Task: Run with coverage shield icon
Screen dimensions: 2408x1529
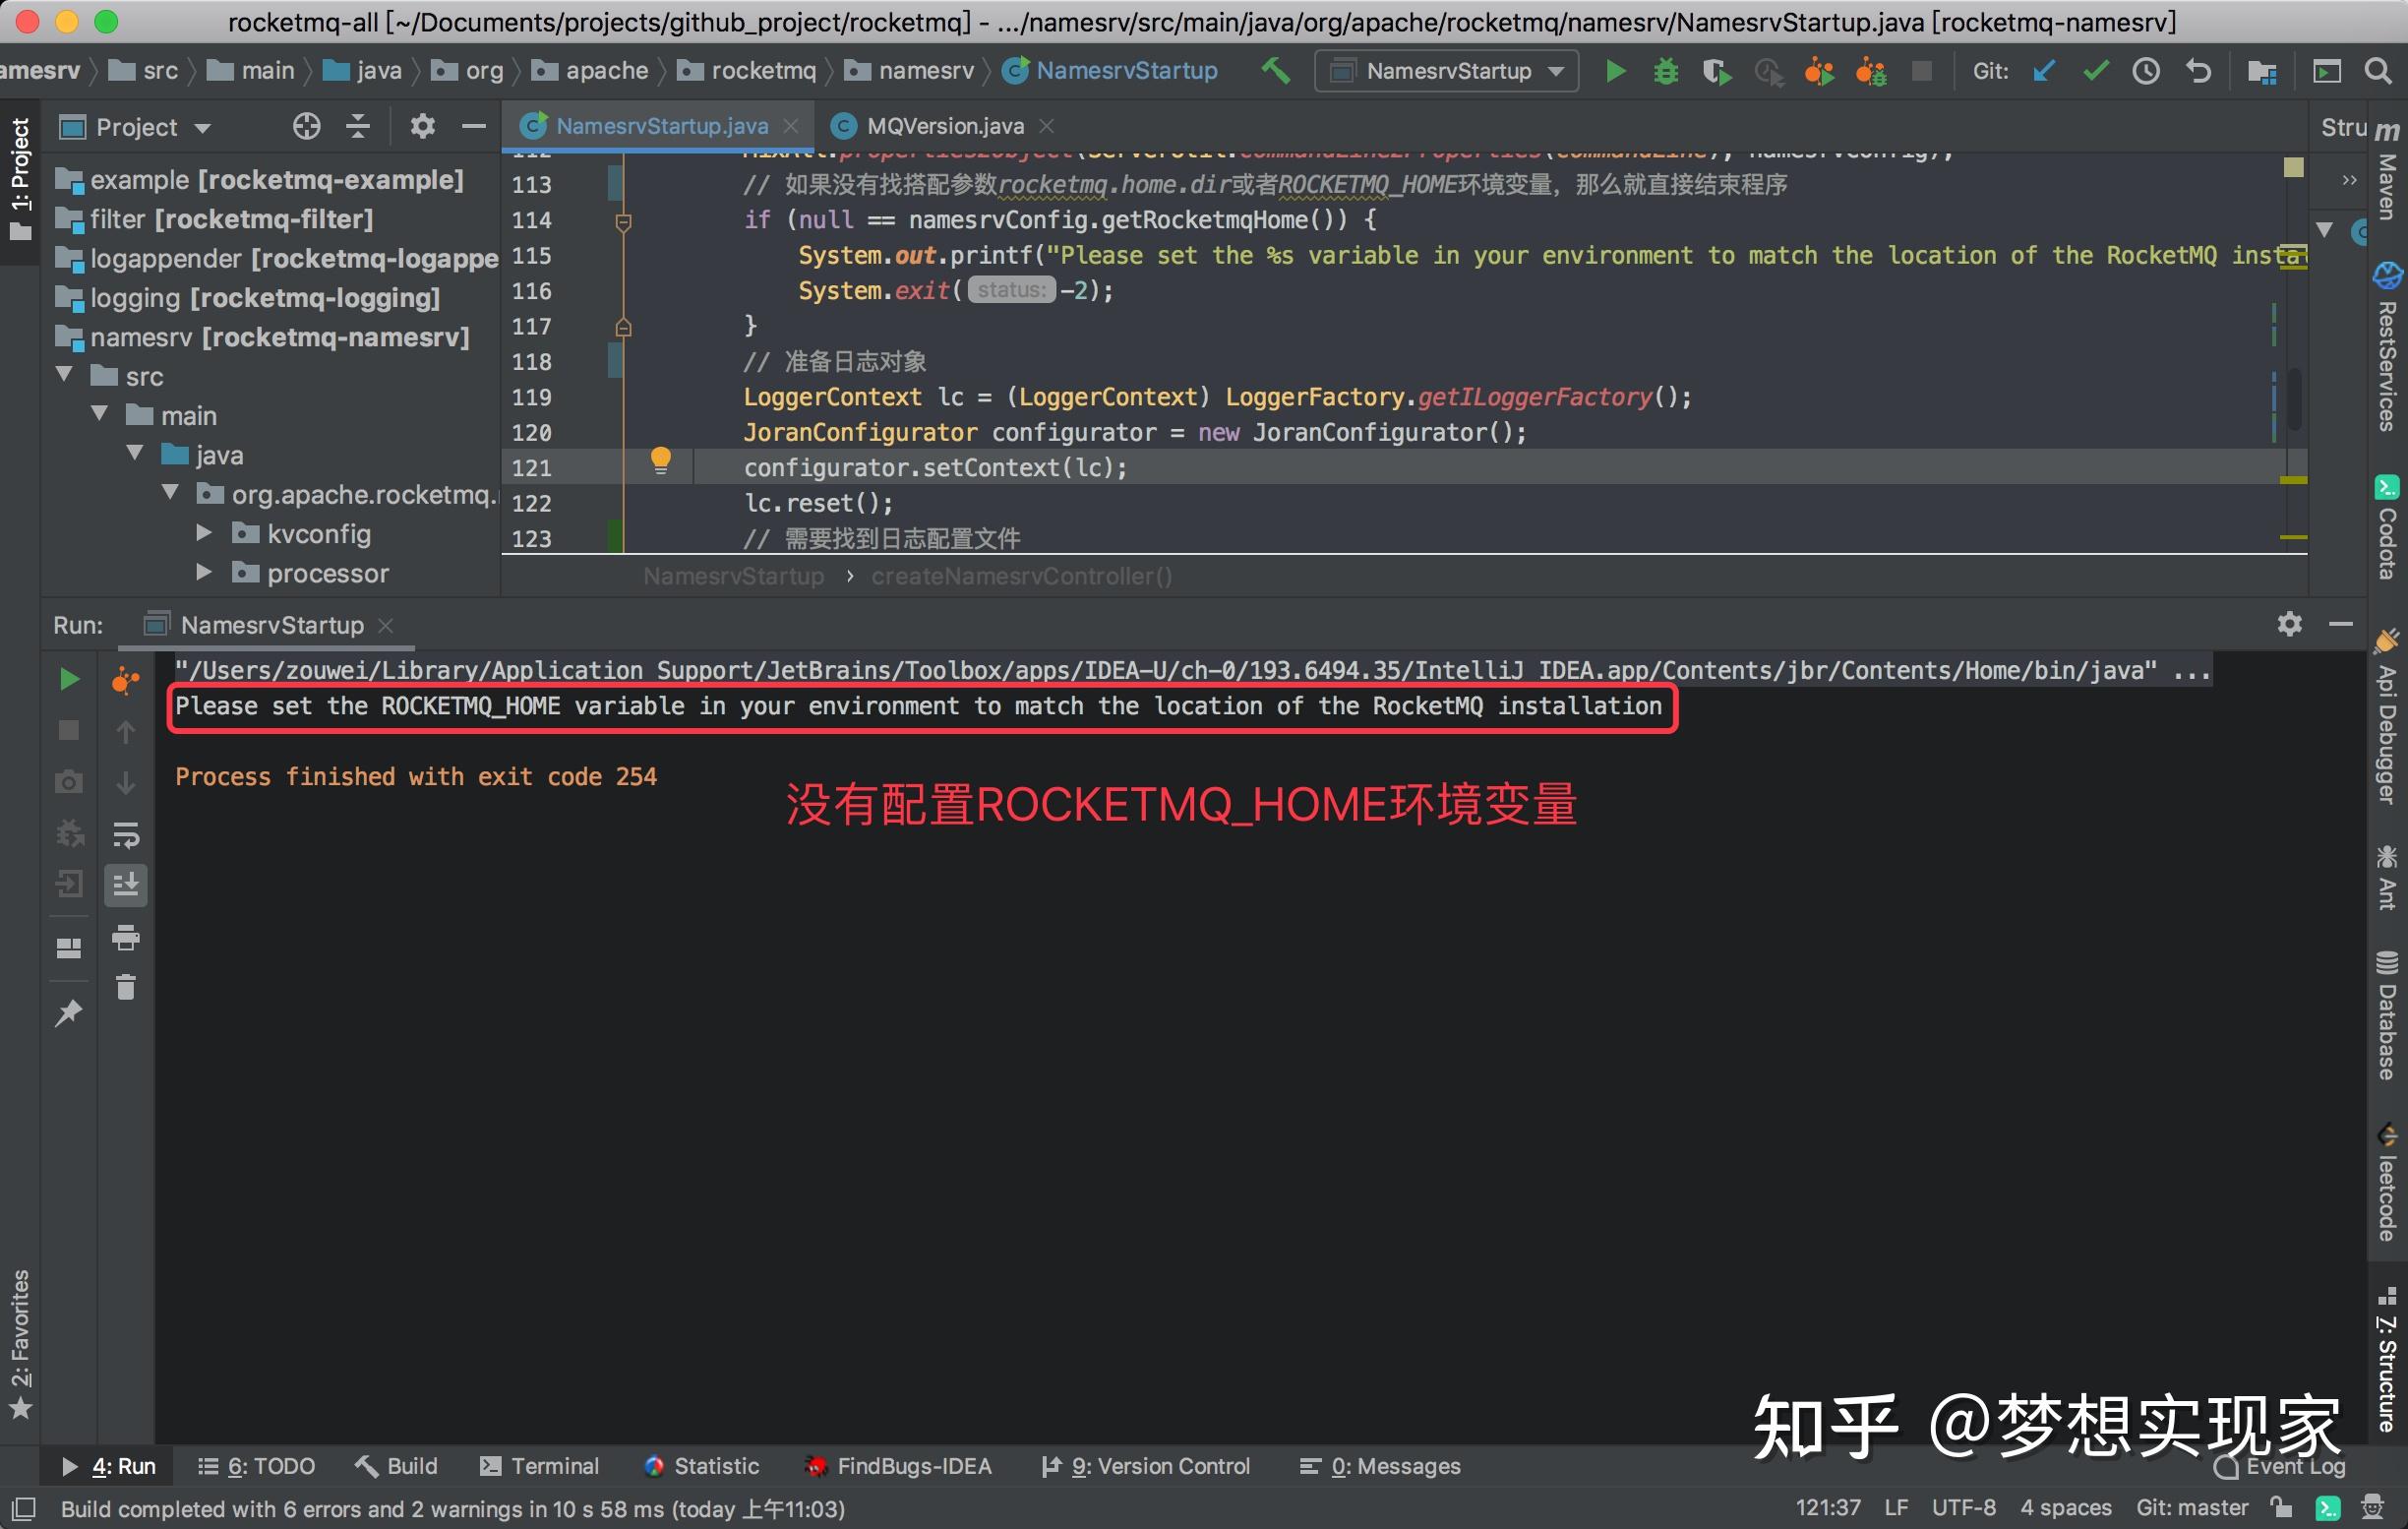Action: (x=1717, y=72)
